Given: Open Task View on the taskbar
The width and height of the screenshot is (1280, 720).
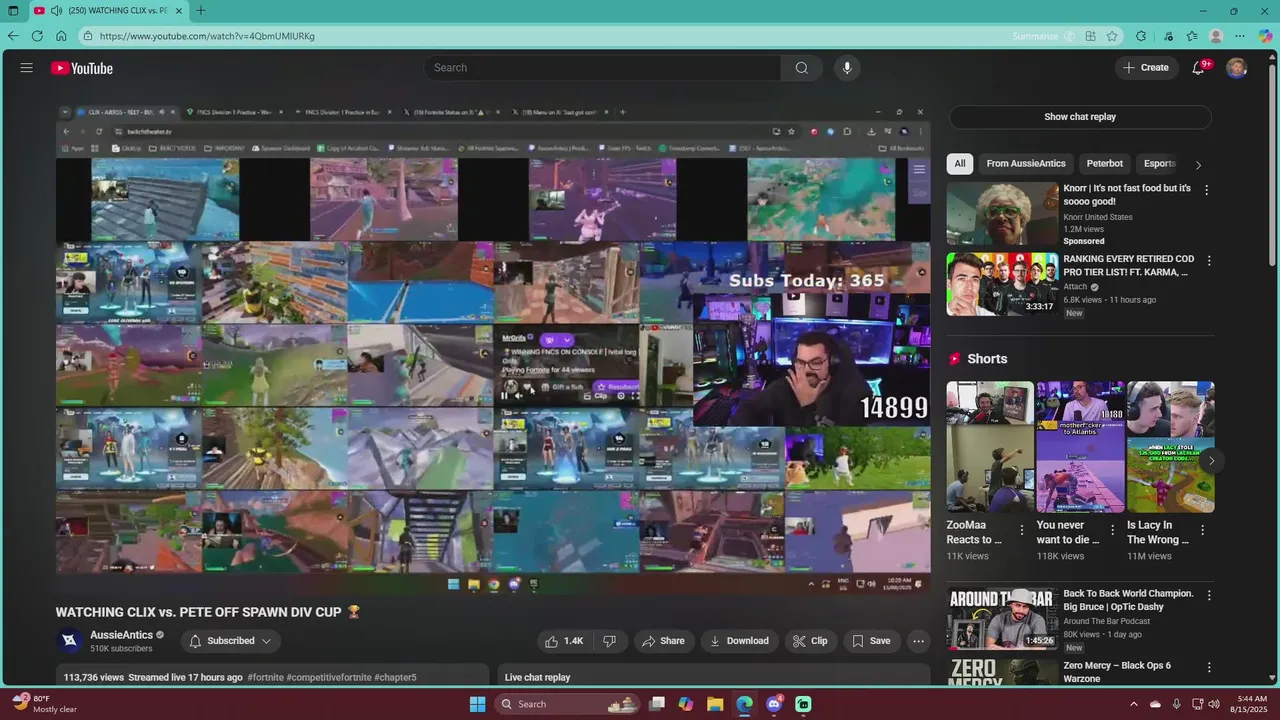Looking at the screenshot, I should tap(657, 704).
